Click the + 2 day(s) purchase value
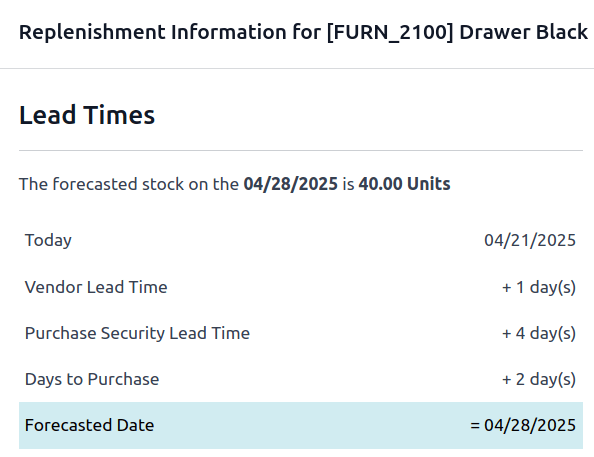 tap(539, 379)
